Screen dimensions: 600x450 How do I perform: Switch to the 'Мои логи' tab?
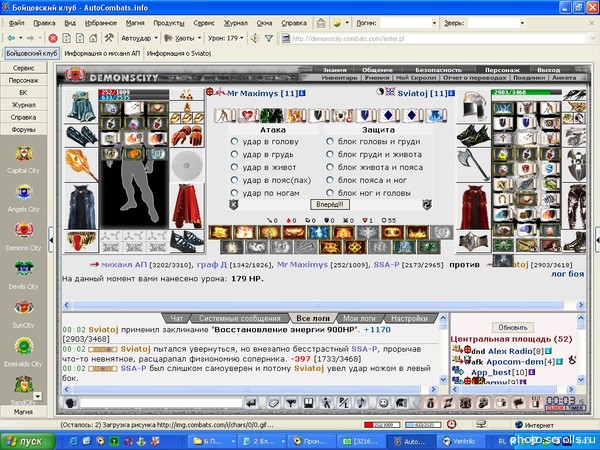pos(359,318)
